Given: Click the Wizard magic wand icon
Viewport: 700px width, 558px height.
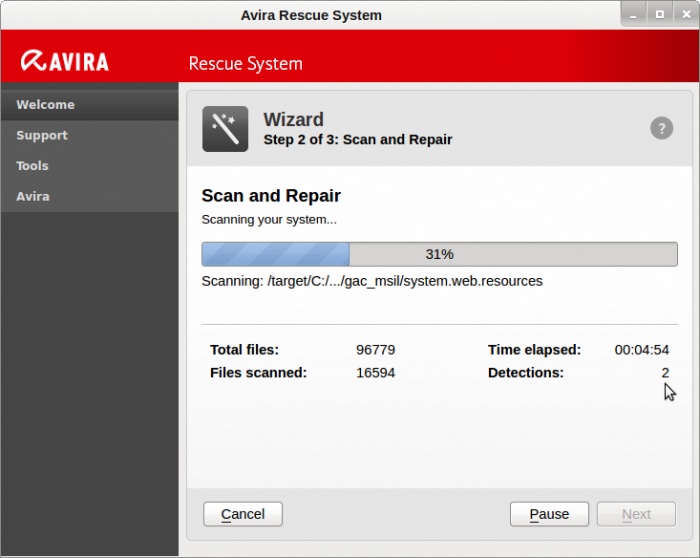Looking at the screenshot, I should [225, 129].
